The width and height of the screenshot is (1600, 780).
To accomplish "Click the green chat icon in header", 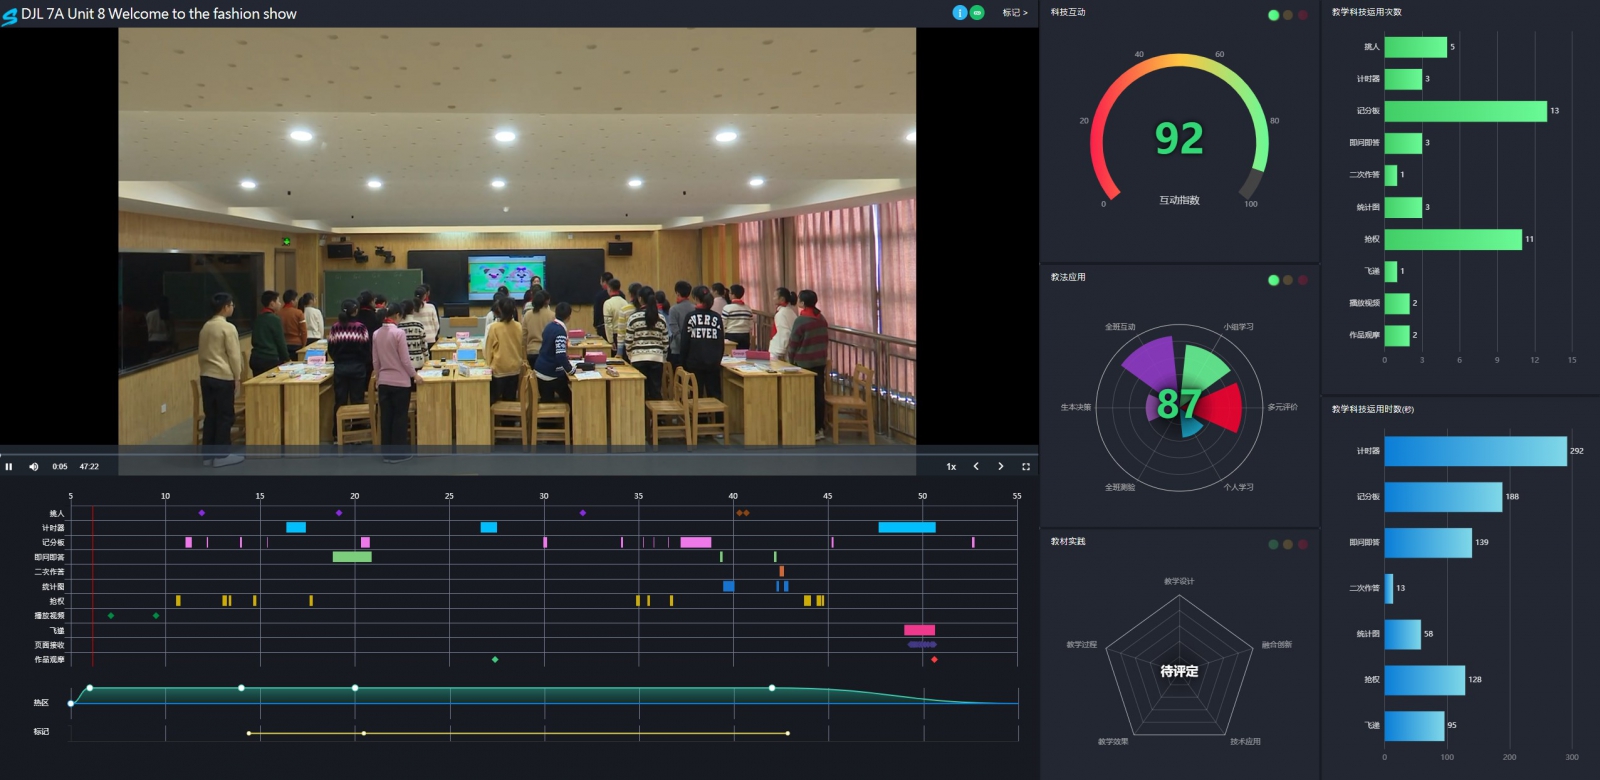I will point(977,13).
